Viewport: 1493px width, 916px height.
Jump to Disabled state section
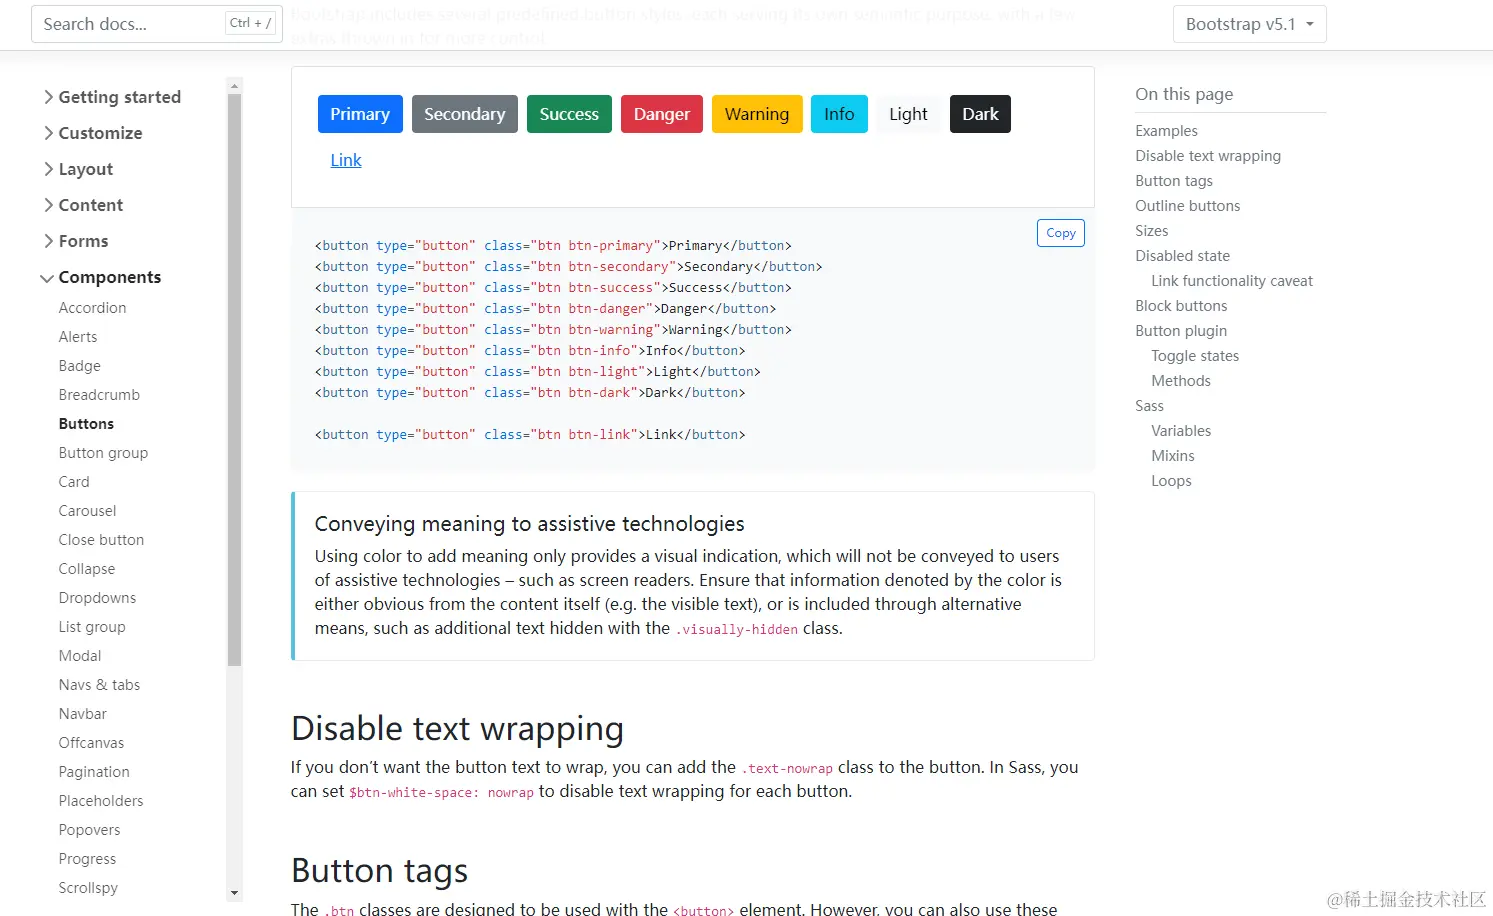click(1182, 256)
